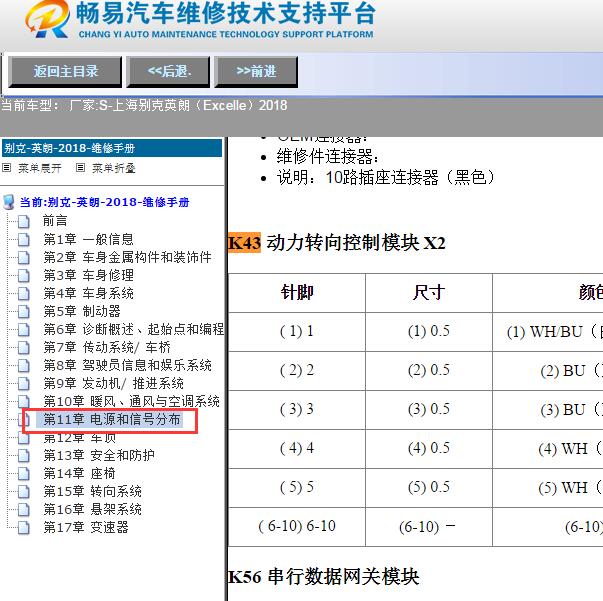Click the page icon next to 第16章
603x601 pixels.
(x=24, y=510)
